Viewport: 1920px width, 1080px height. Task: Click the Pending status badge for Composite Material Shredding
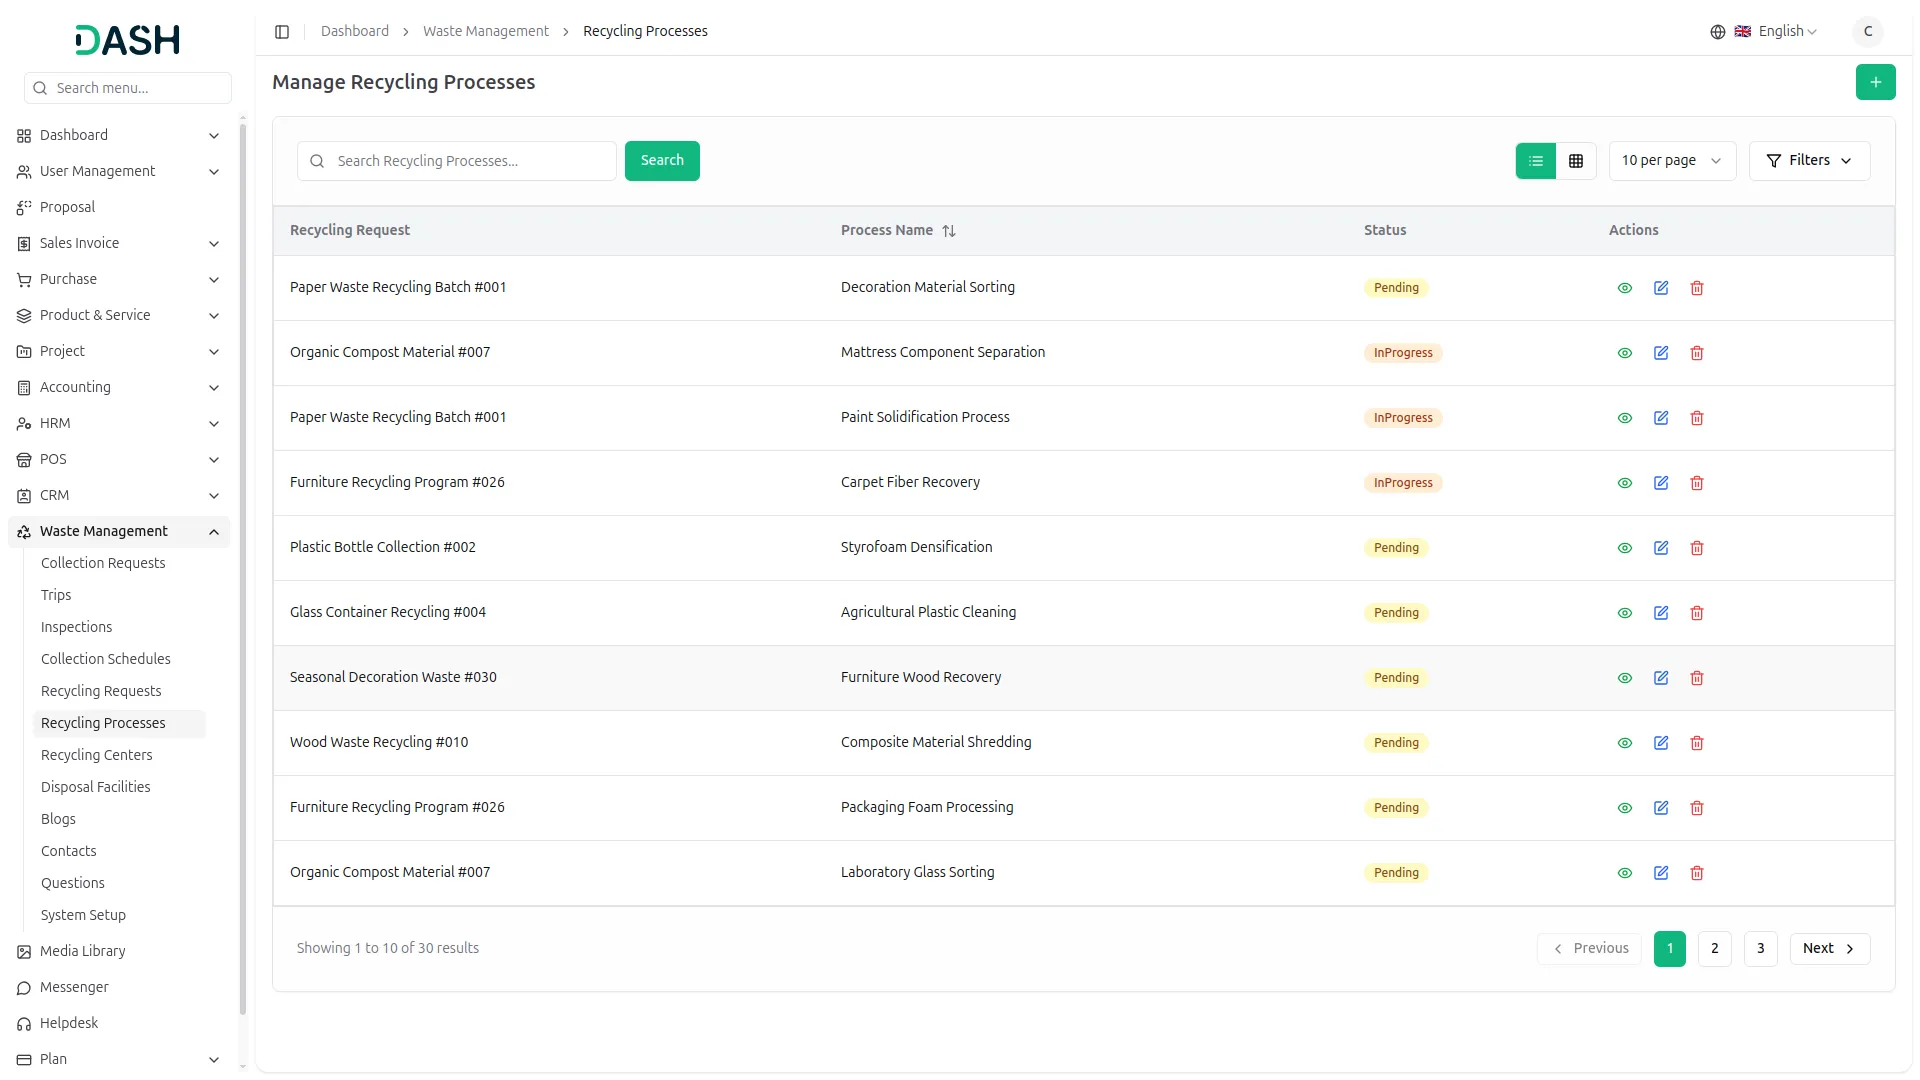(1395, 743)
